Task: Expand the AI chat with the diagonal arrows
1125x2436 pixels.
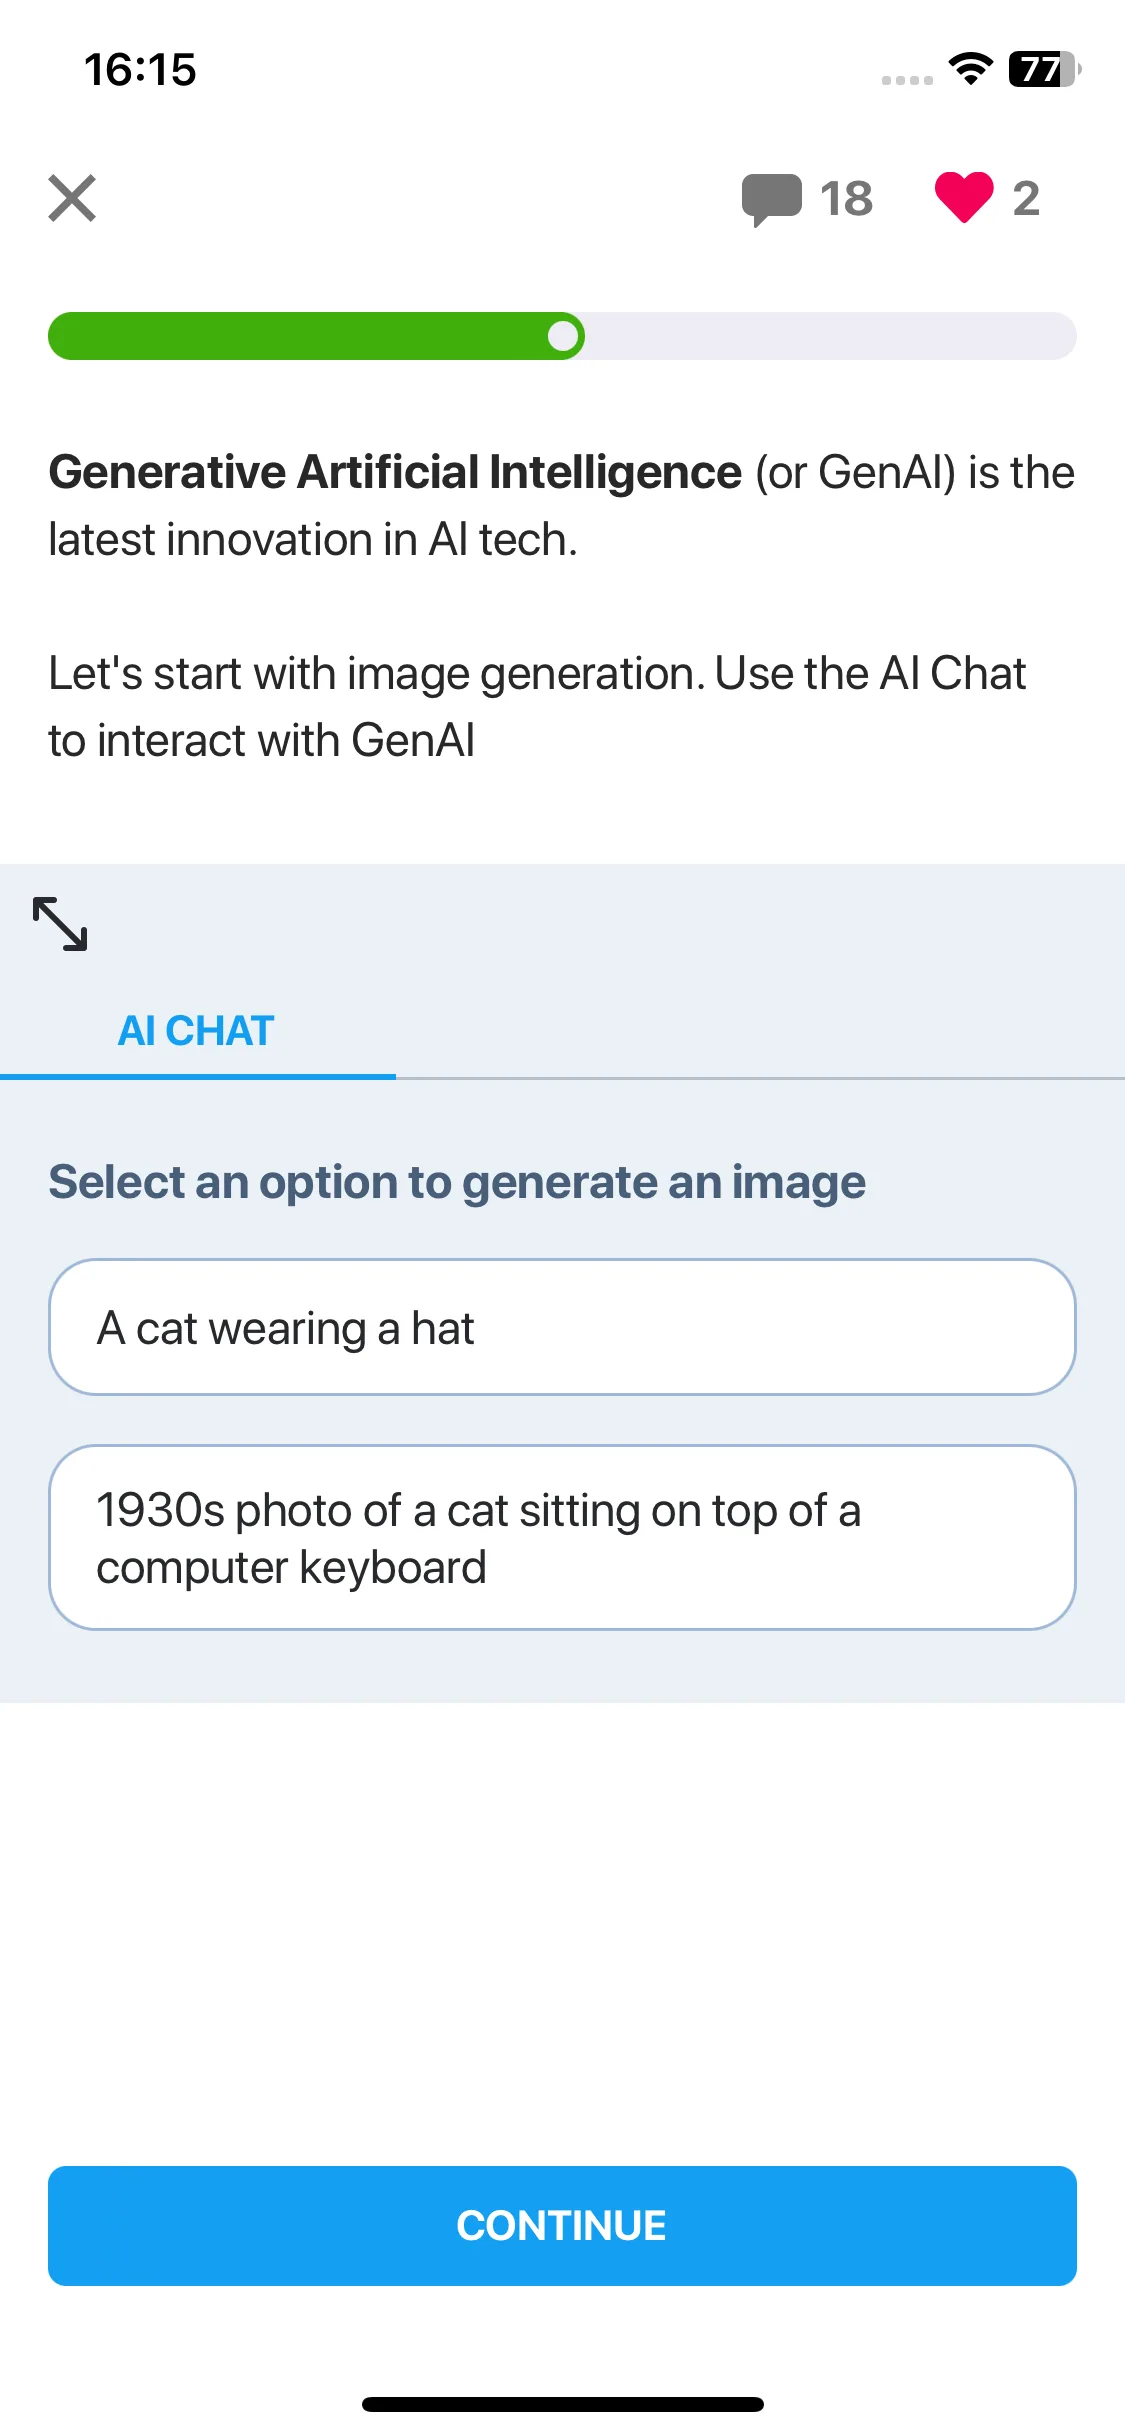Action: [60, 923]
